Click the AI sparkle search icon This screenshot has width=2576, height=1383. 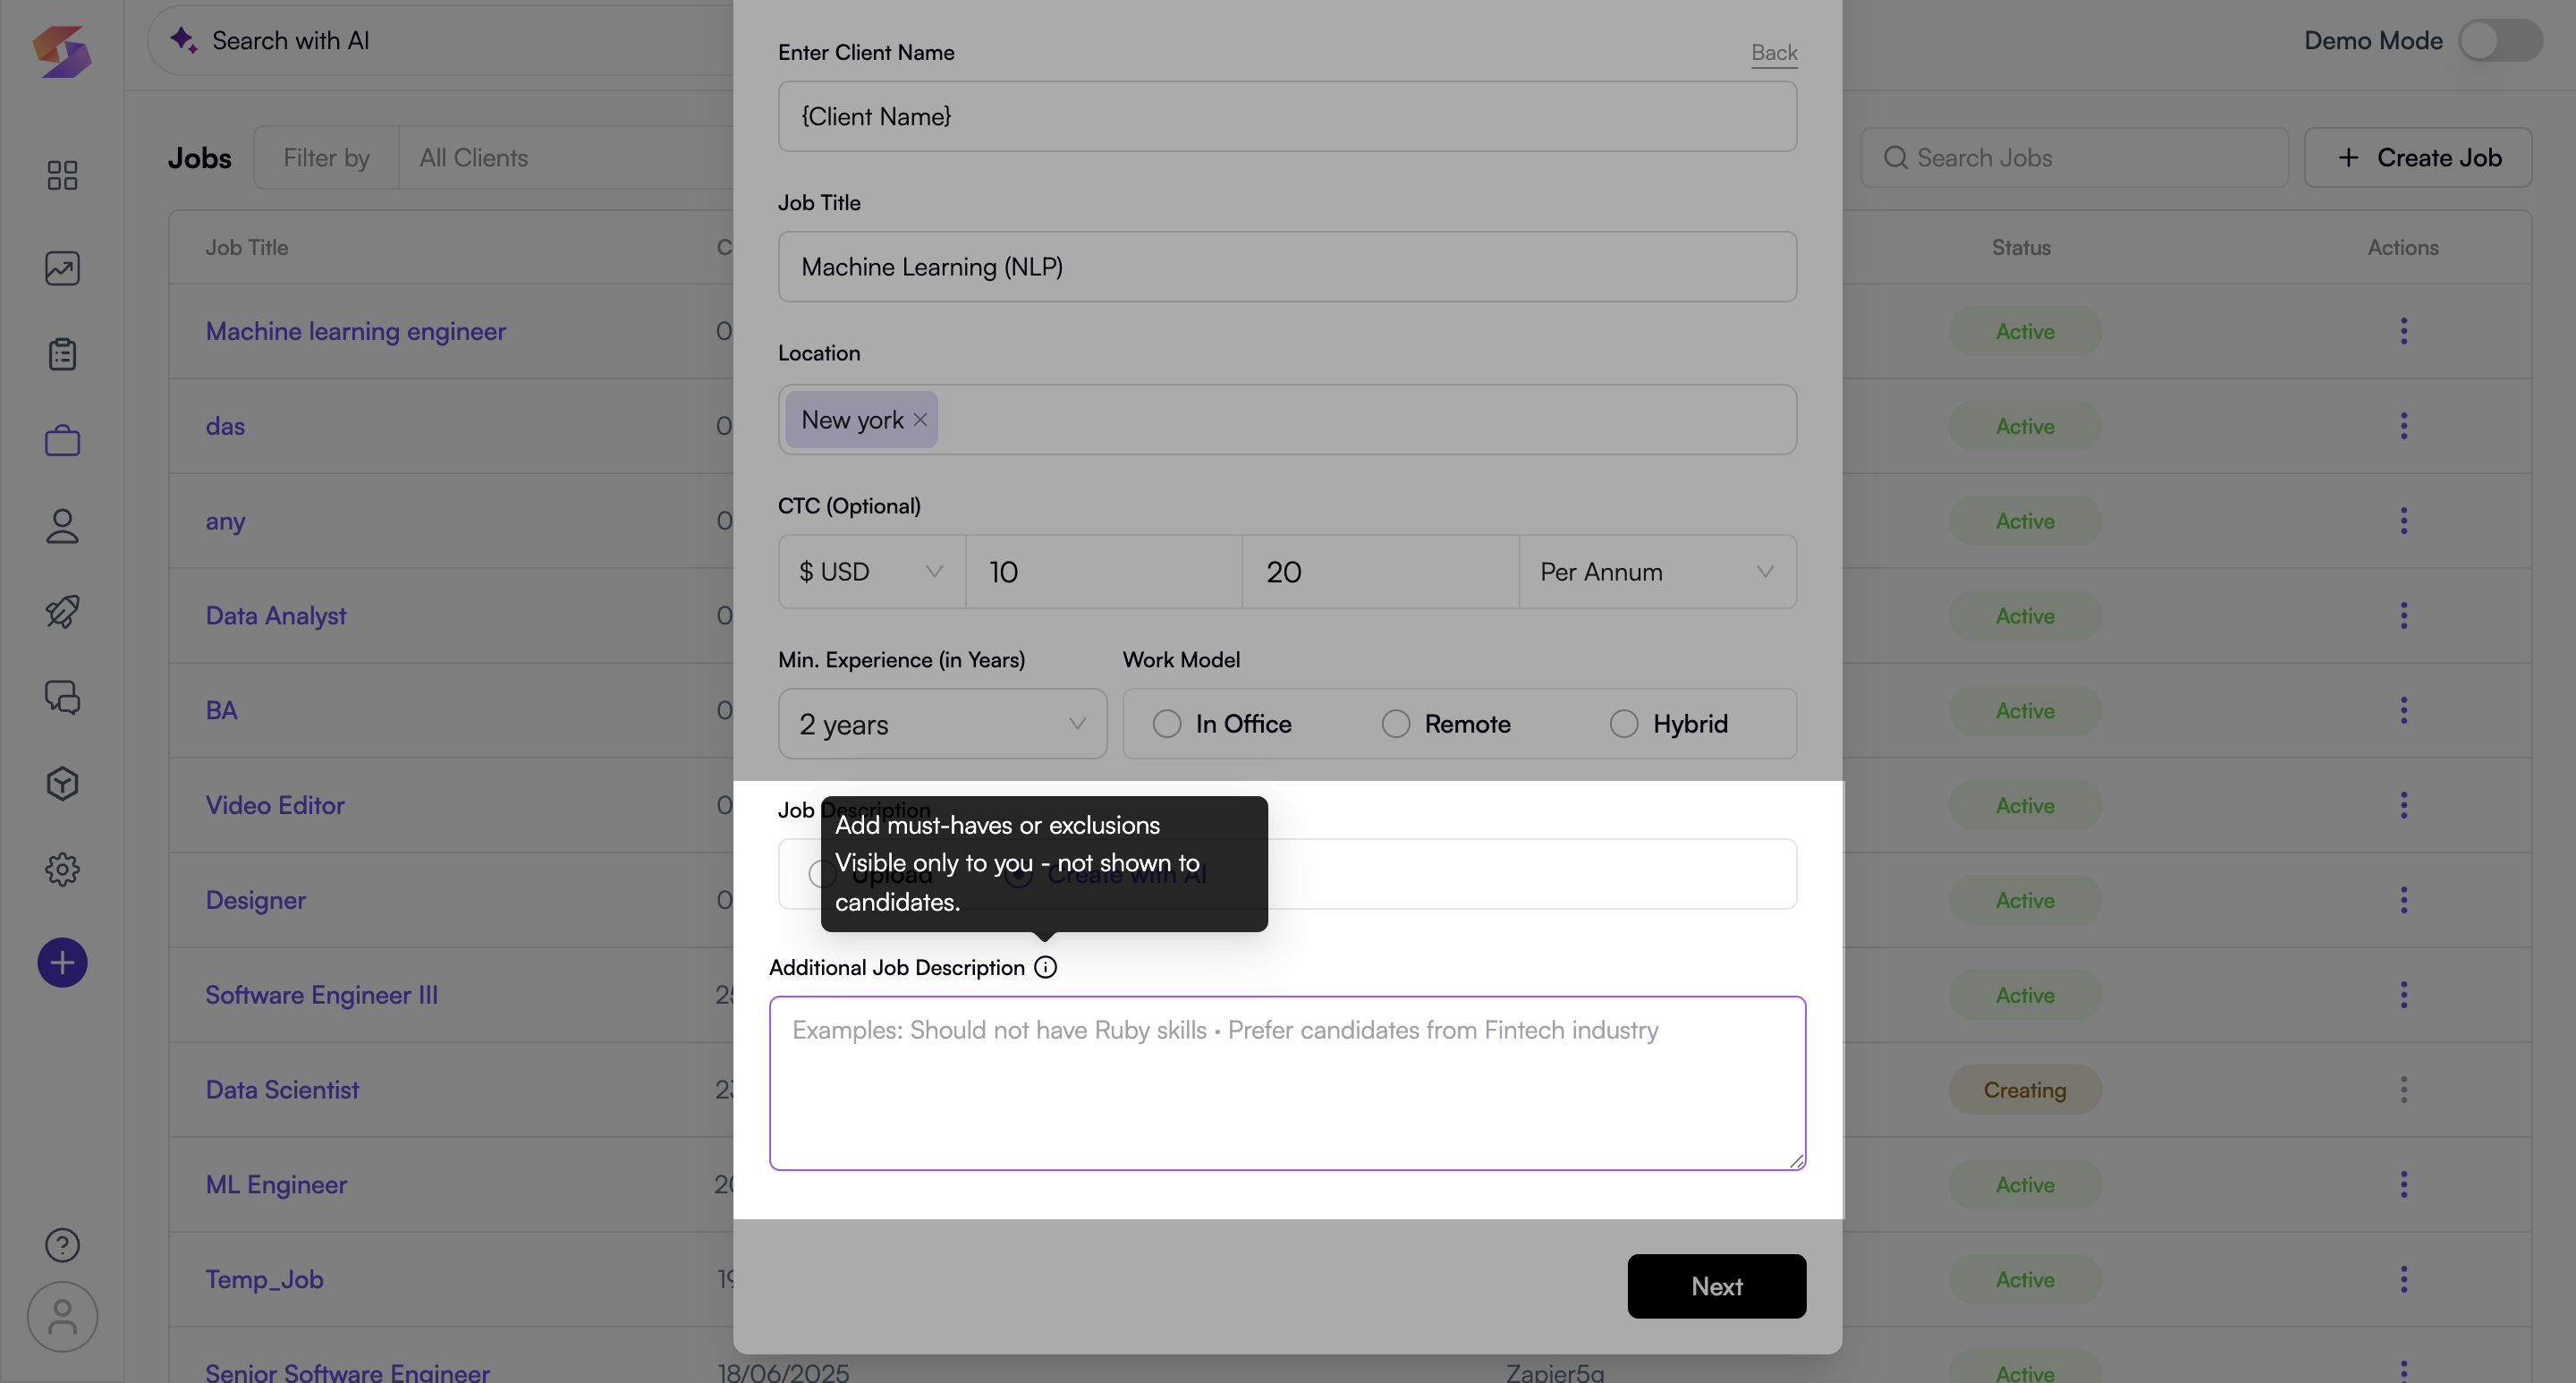click(183, 40)
